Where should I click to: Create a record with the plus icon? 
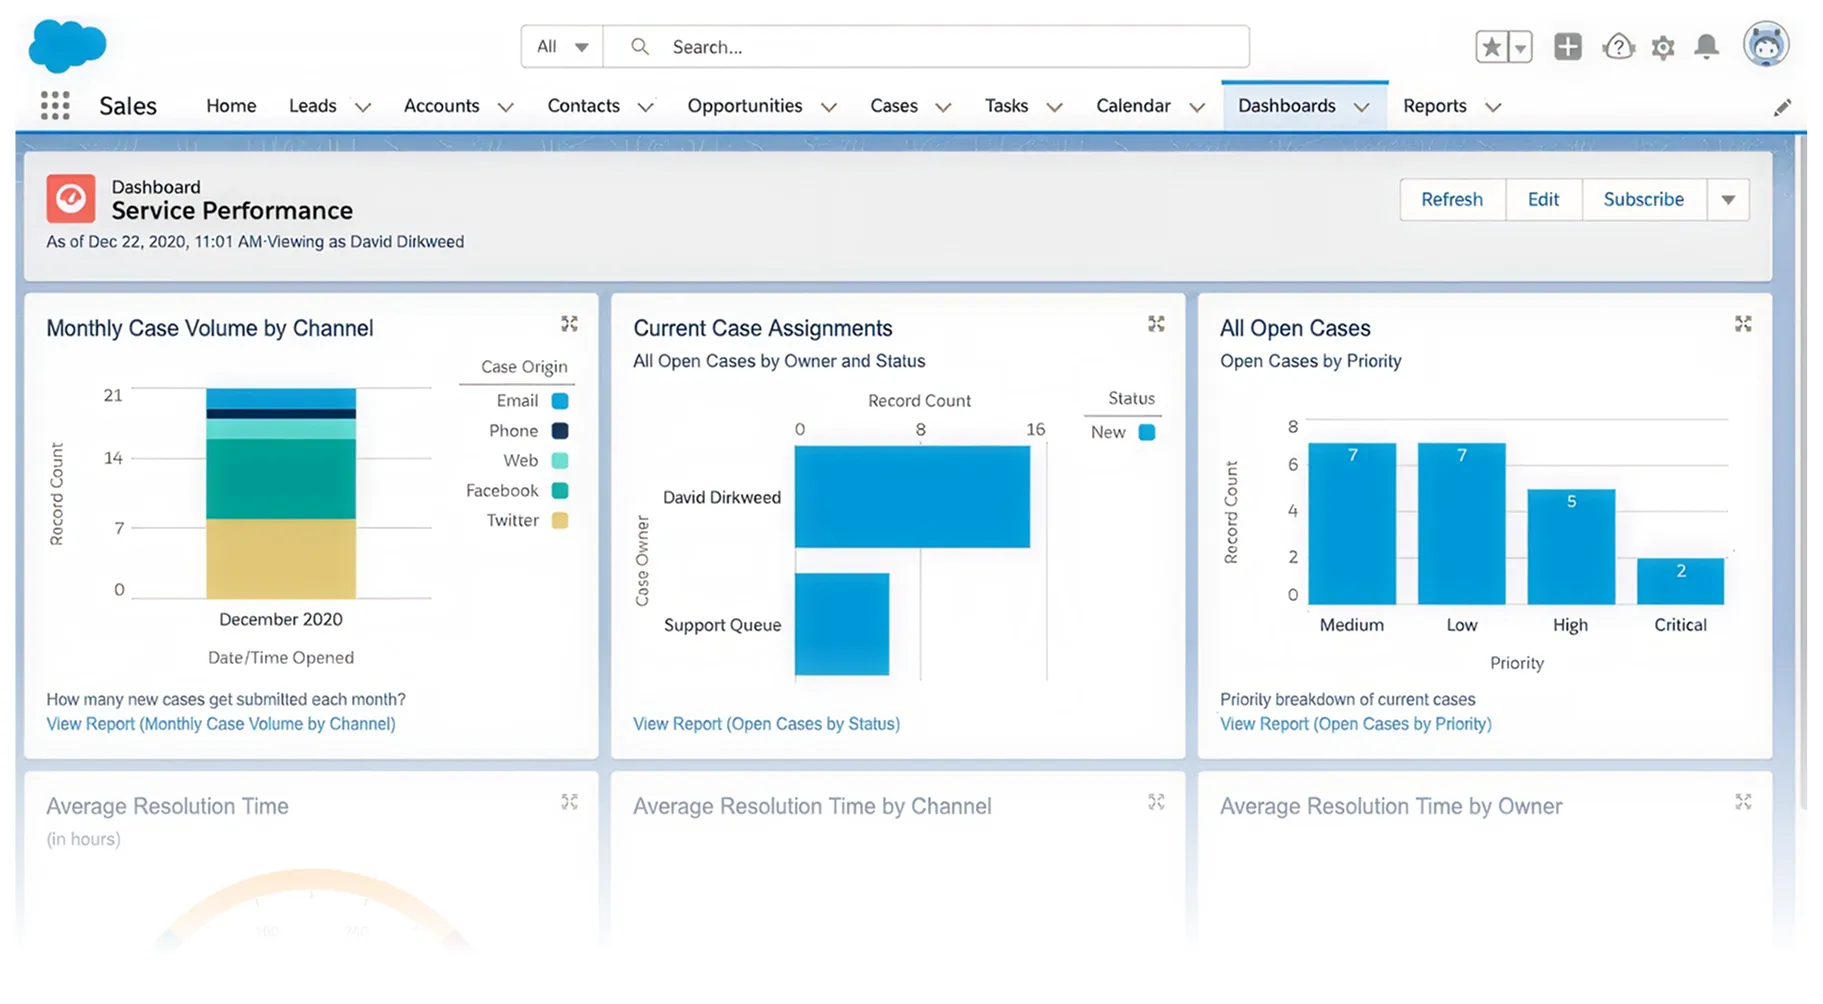1567,46
